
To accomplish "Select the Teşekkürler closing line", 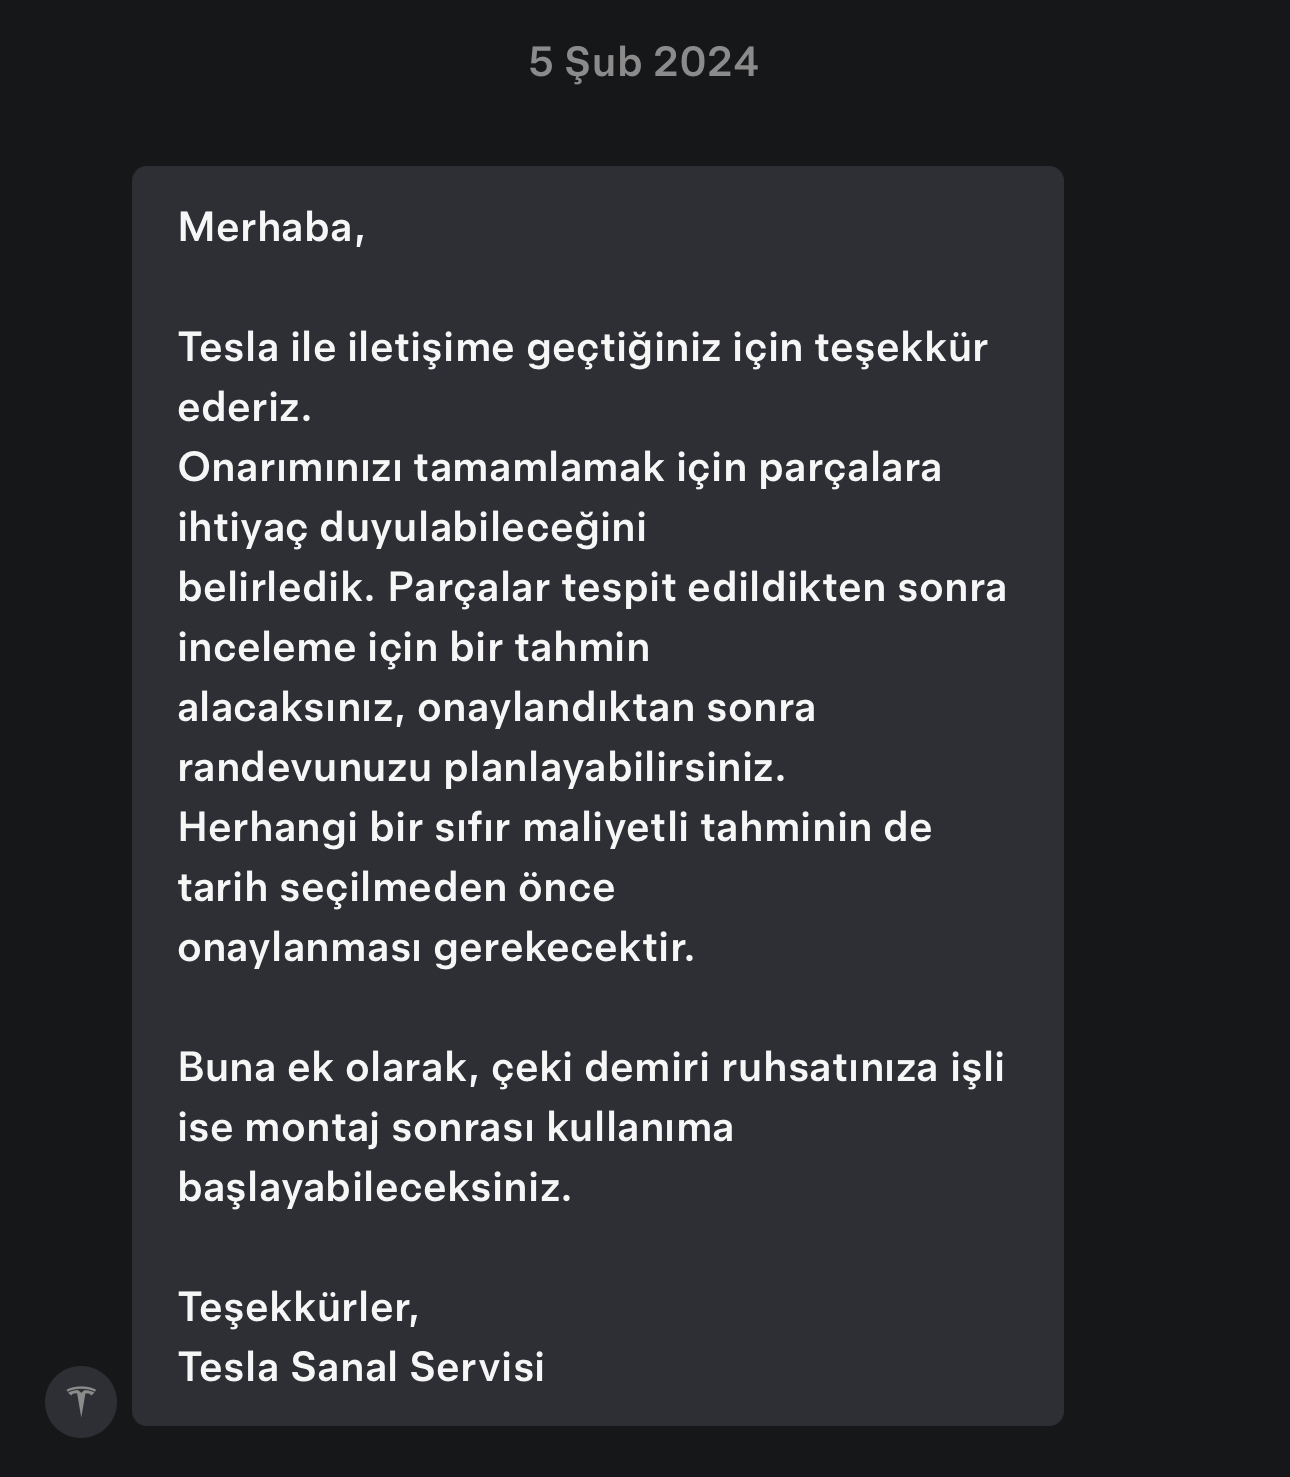I will (298, 1308).
